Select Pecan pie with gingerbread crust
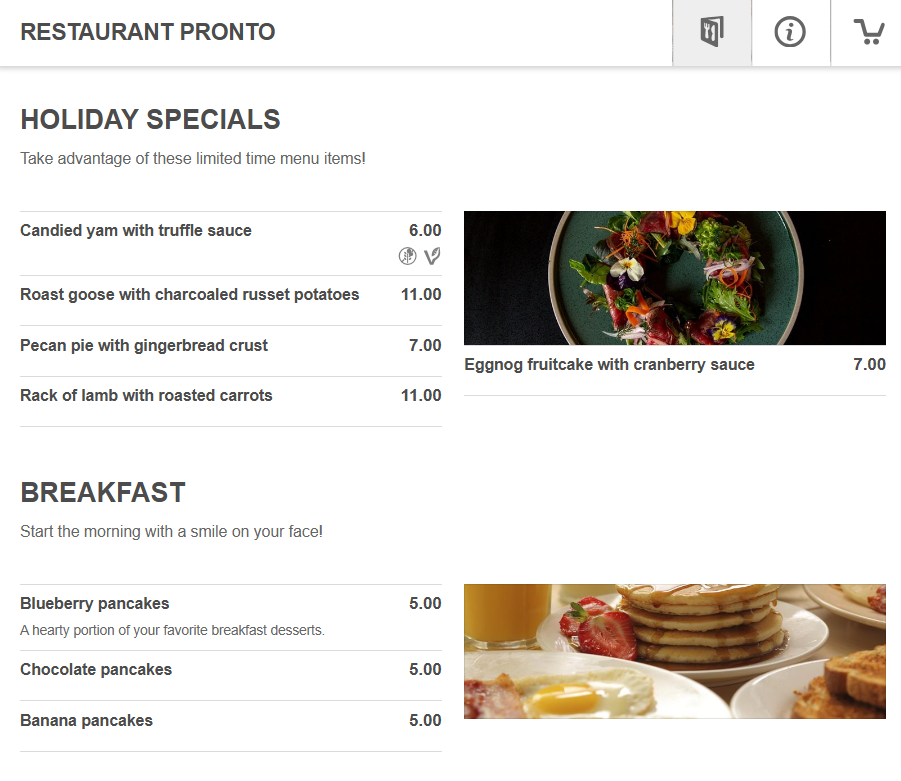This screenshot has width=901, height=781. 144,346
